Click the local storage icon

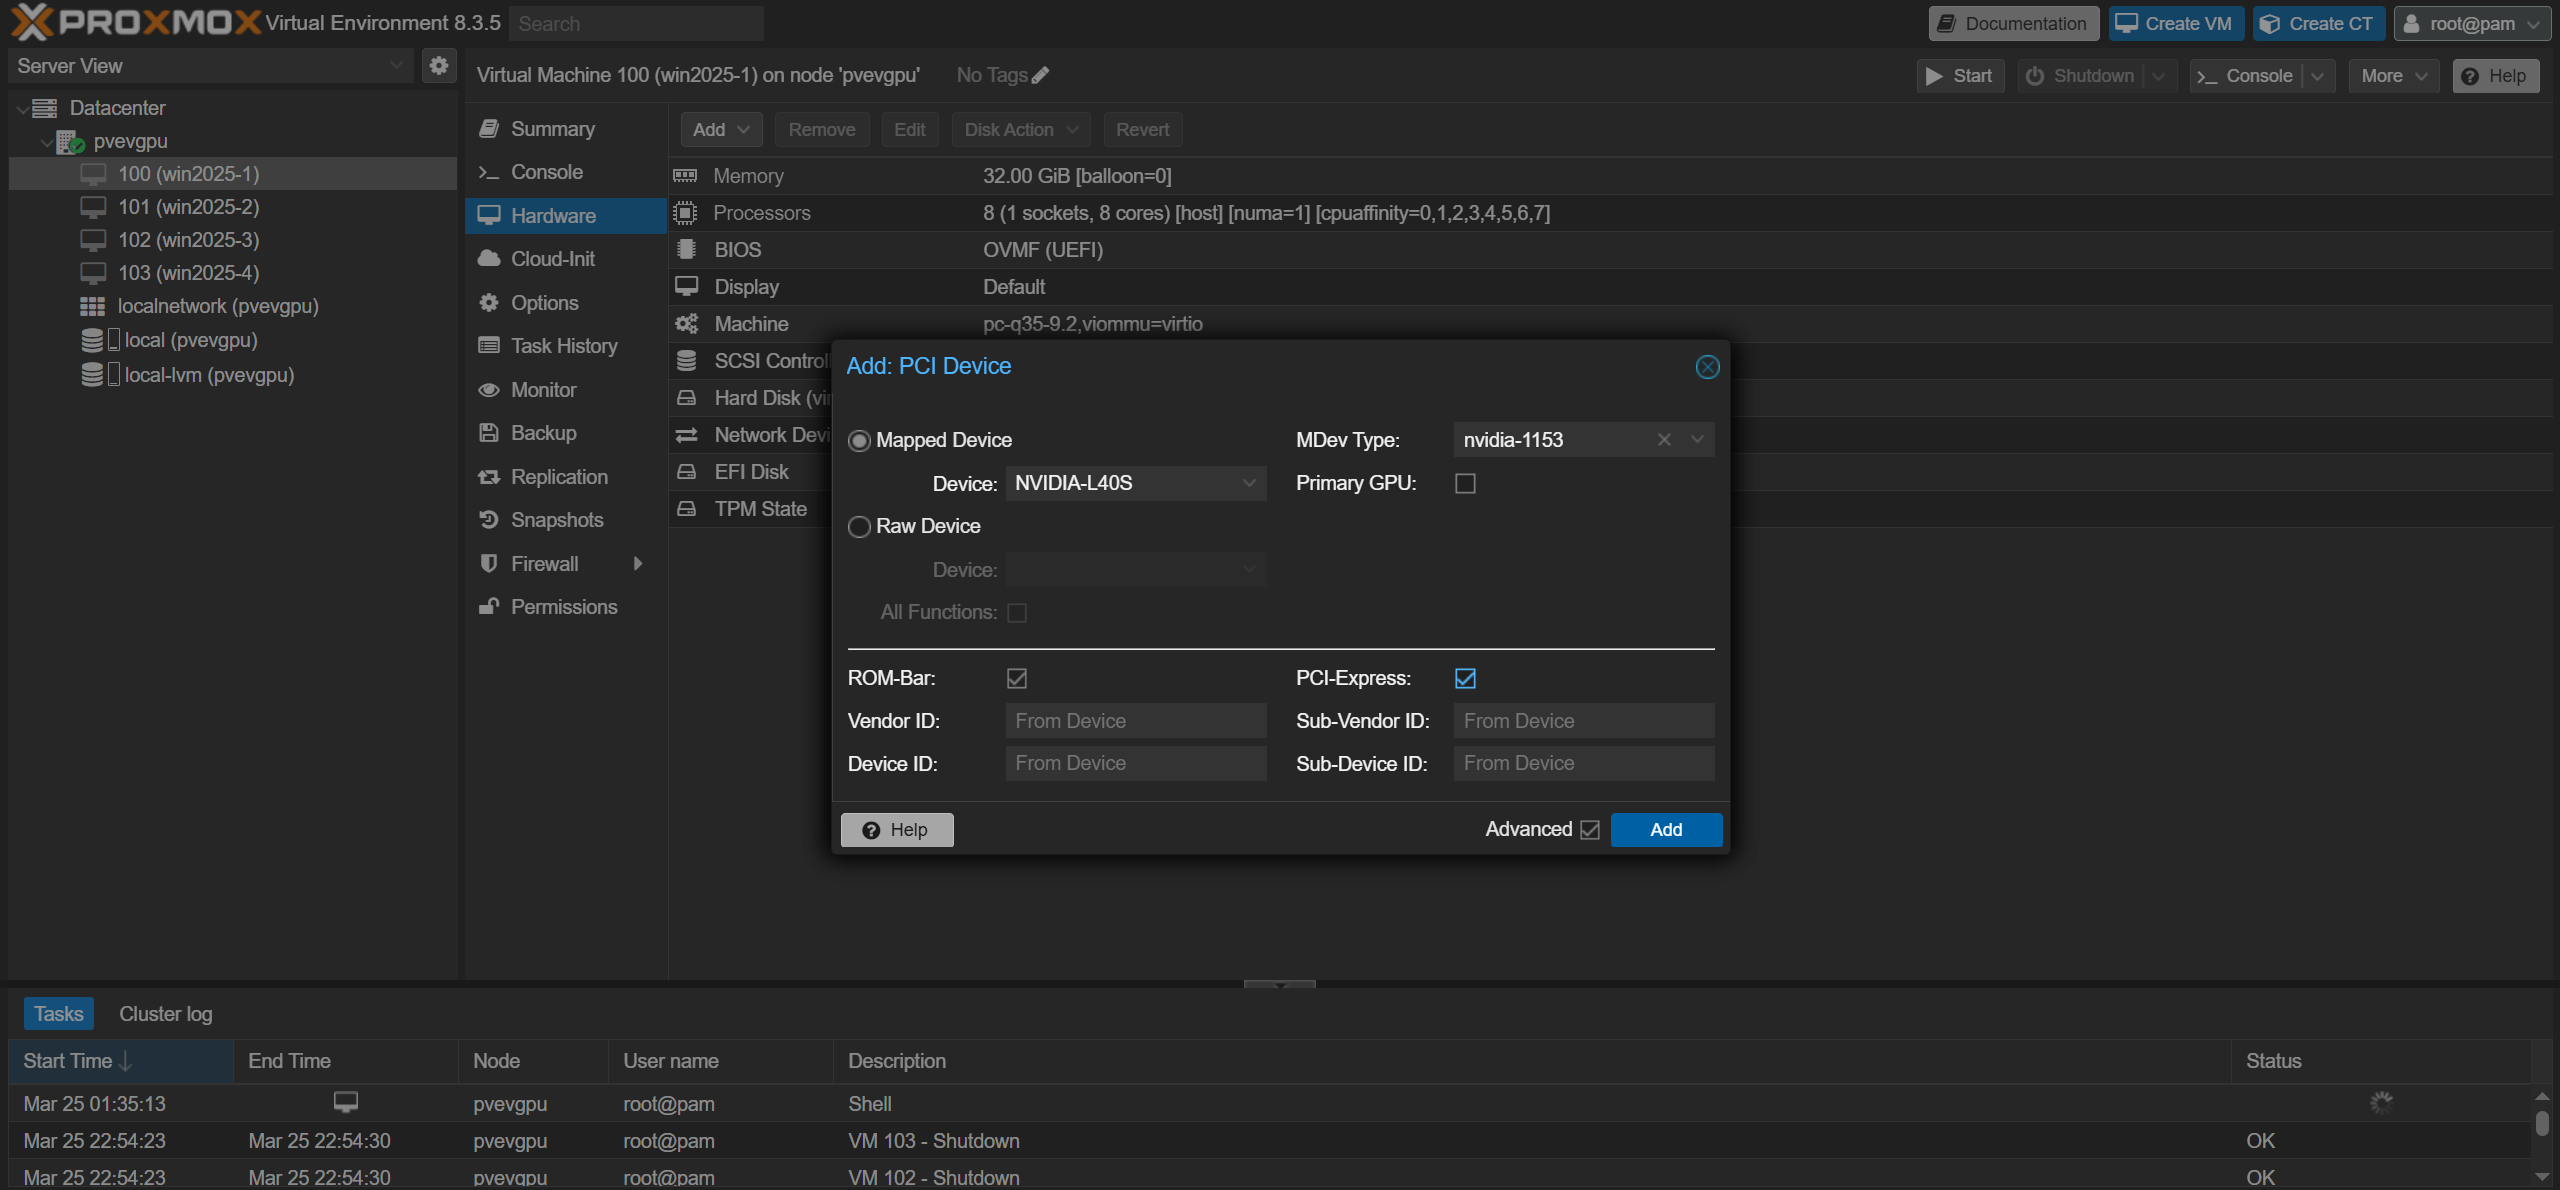pyautogui.click(x=101, y=340)
